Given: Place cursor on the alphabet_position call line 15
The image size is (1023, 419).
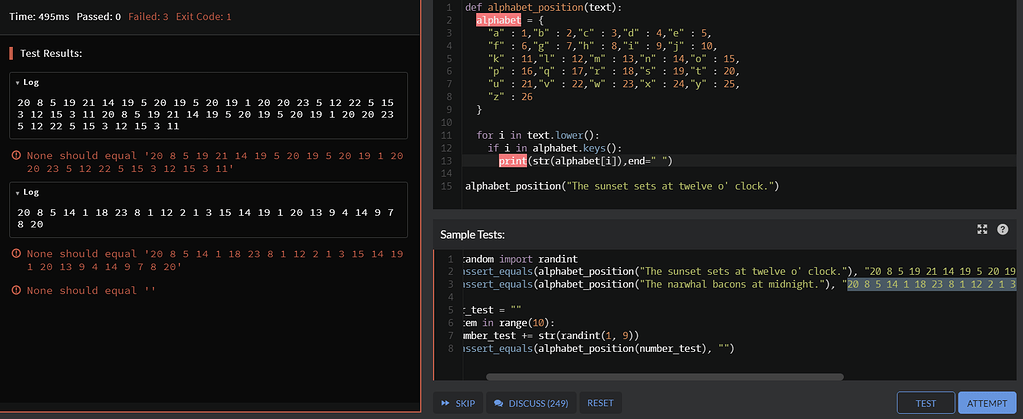Looking at the screenshot, I should 620,186.
